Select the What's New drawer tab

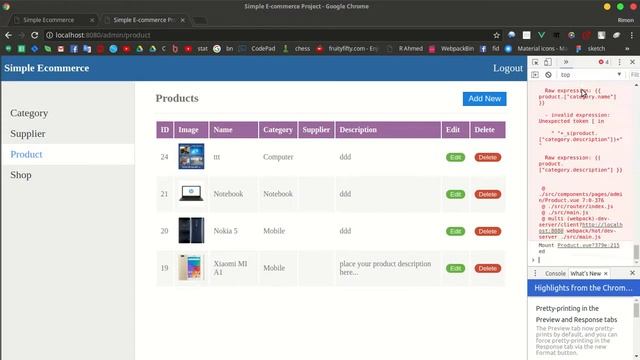(586, 273)
